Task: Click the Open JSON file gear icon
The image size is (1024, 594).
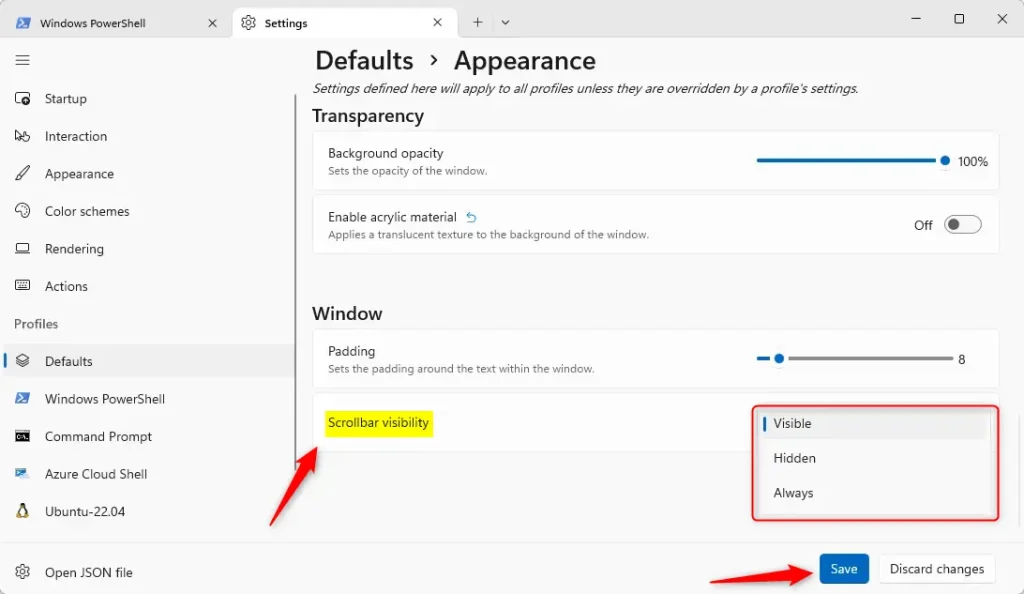Action: click(22, 572)
